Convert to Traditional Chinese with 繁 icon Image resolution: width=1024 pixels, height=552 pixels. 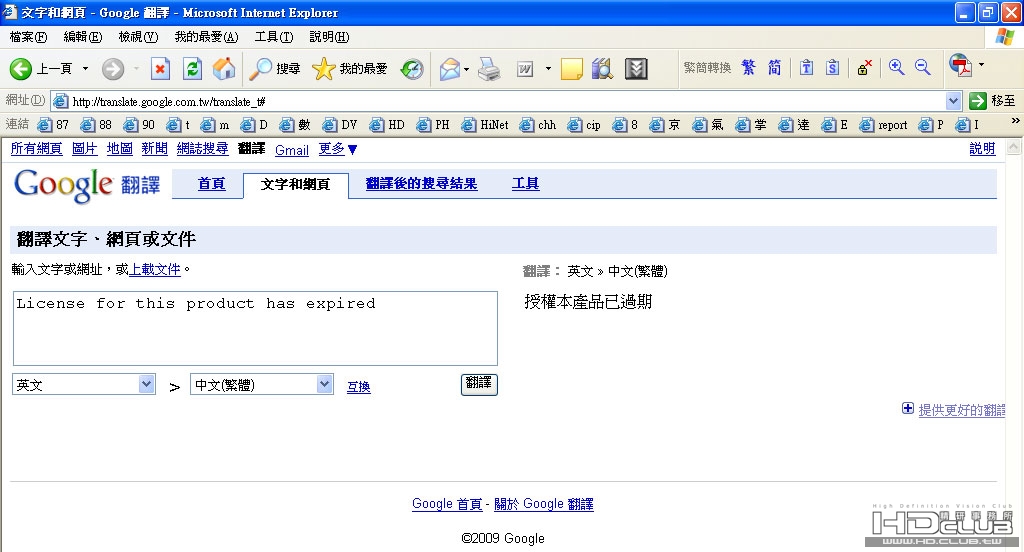coord(748,67)
